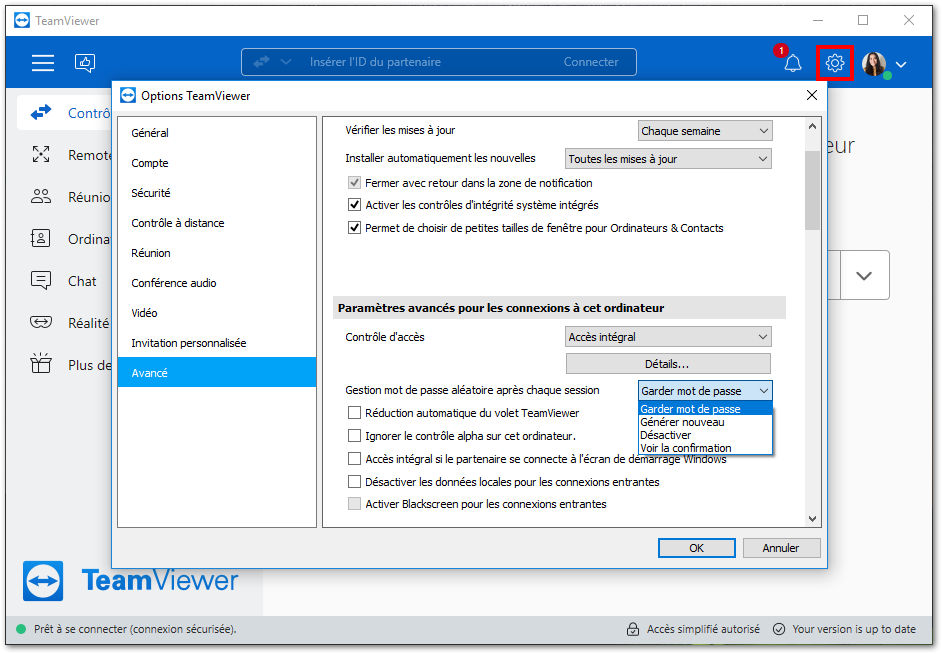942x654 pixels.
Task: Select the Vidéo options category
Action: (217, 313)
